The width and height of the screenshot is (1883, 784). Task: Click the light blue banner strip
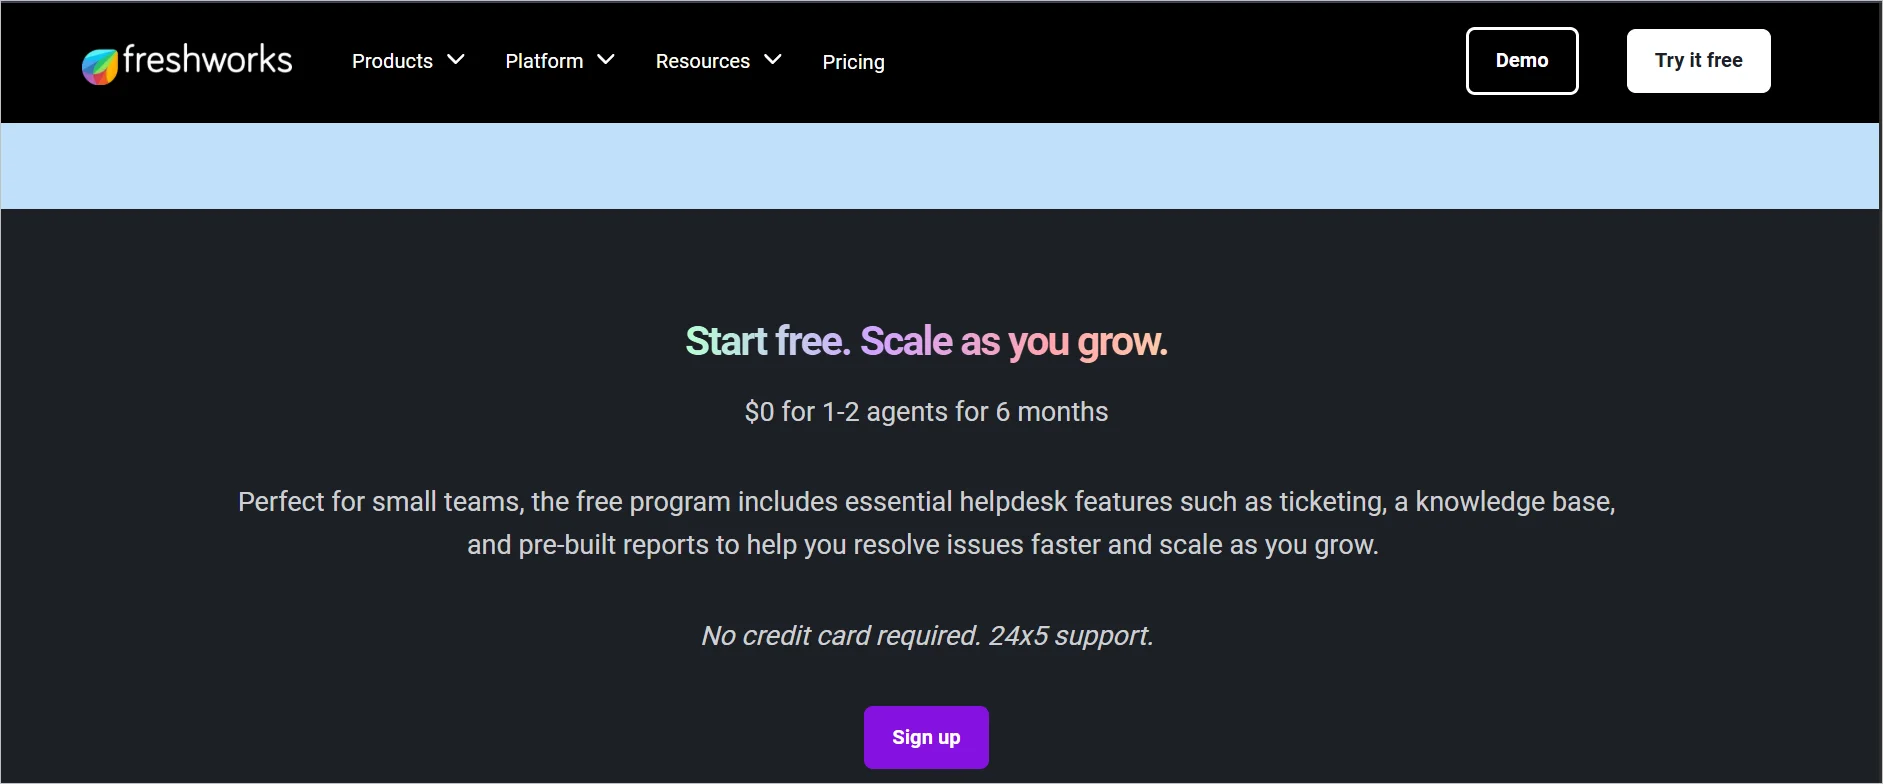[x=941, y=166]
